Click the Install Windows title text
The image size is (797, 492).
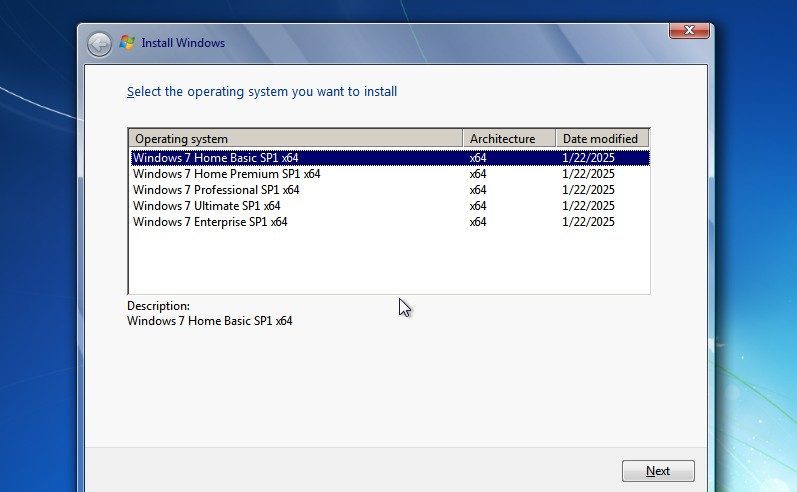tap(183, 43)
